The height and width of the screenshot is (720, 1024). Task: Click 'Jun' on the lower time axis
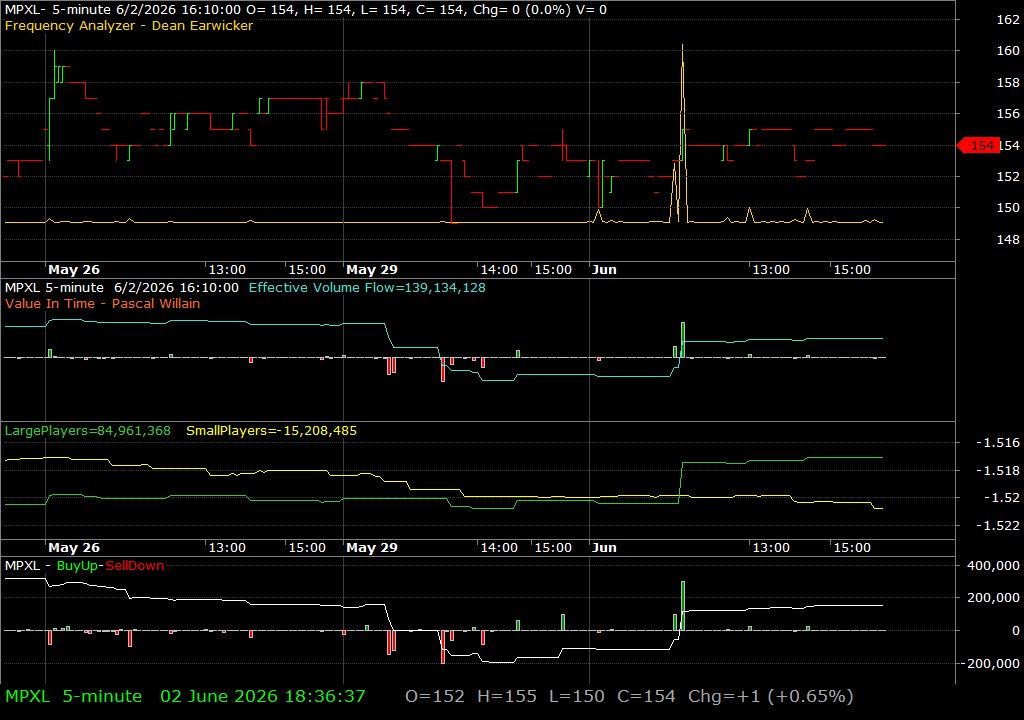point(604,548)
